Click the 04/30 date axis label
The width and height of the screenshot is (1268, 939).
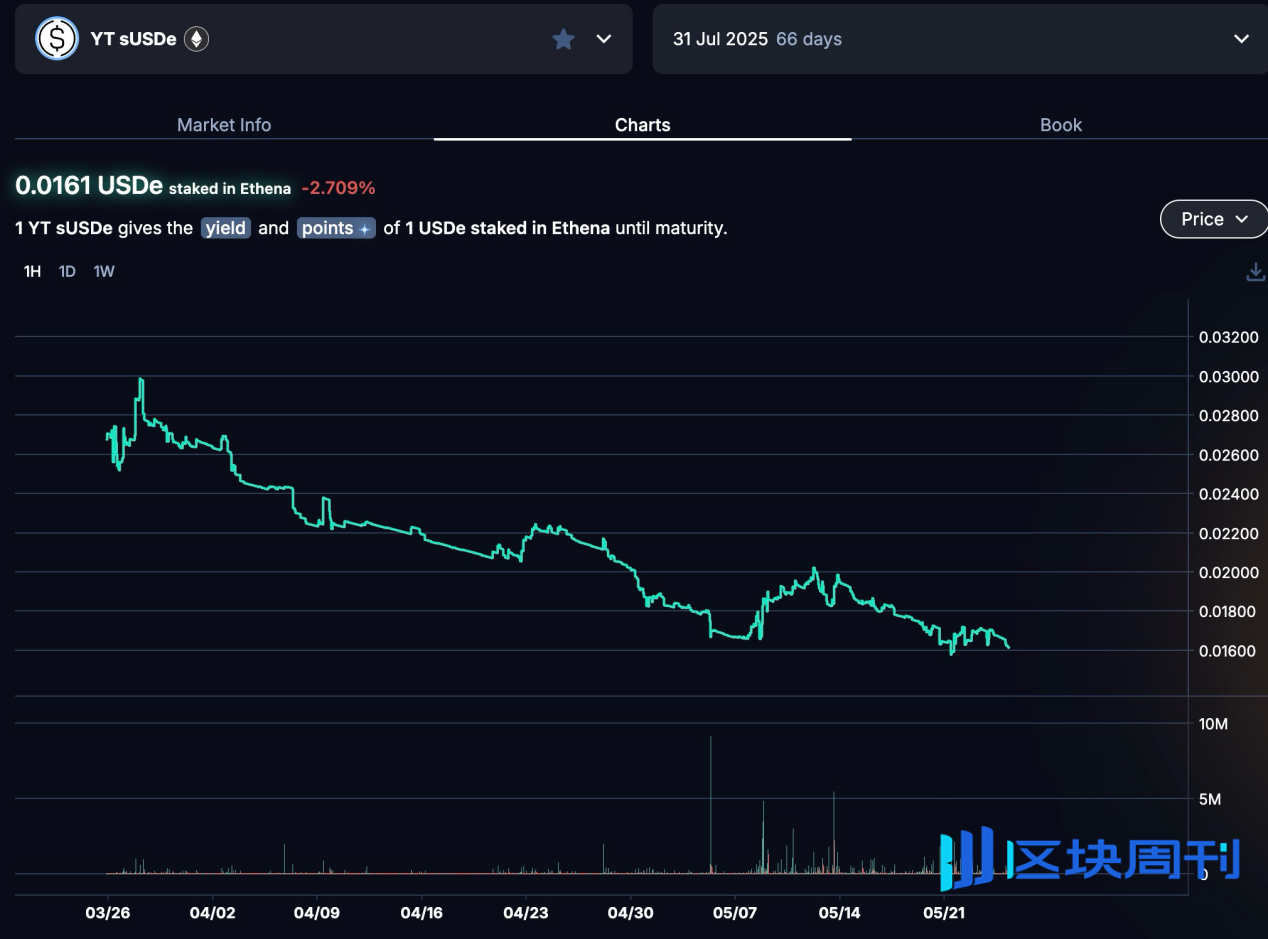click(x=631, y=913)
